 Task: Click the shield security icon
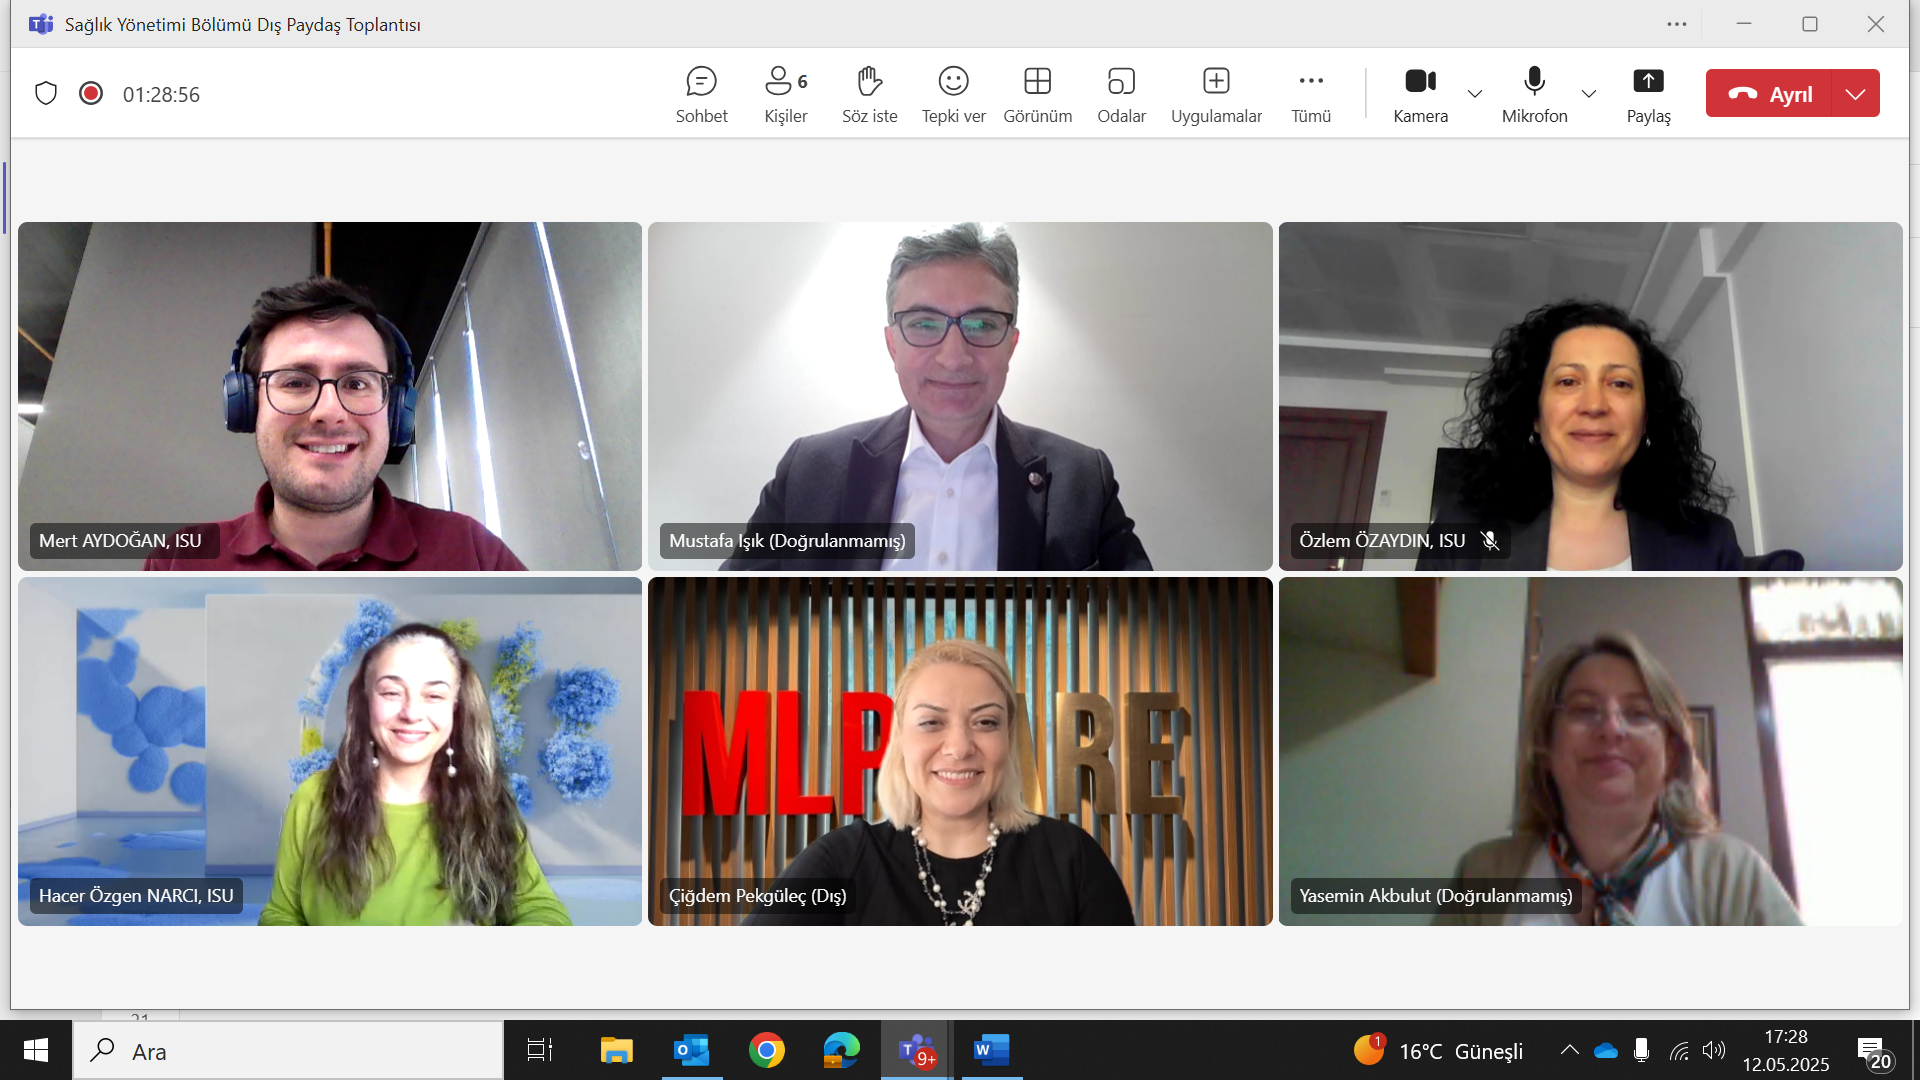click(46, 94)
